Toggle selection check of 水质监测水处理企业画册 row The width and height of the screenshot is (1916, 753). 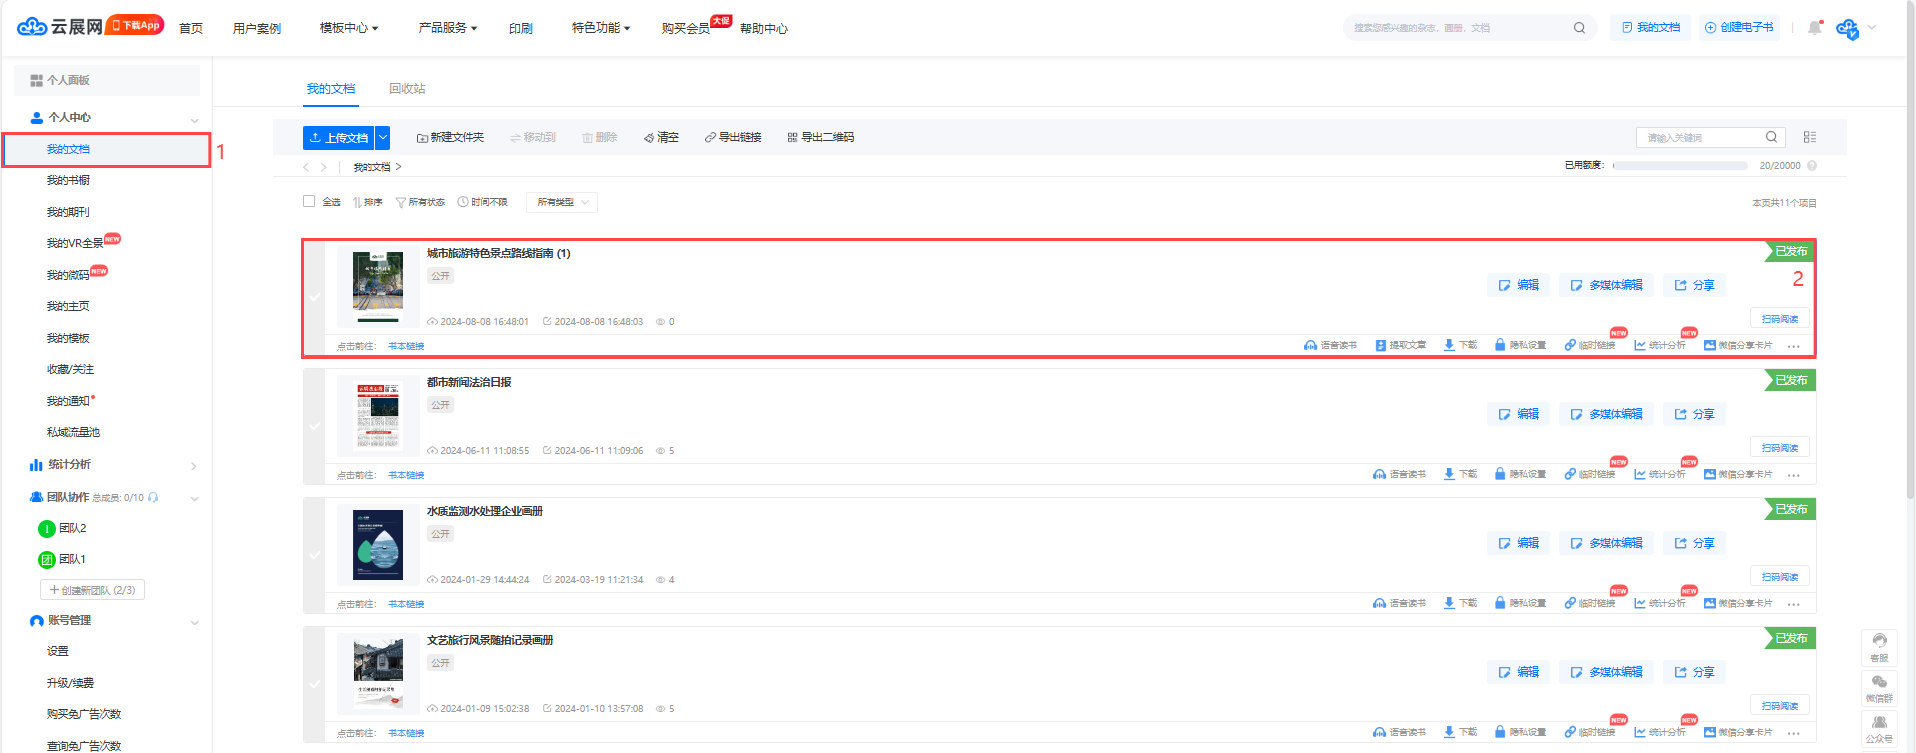[x=315, y=555]
